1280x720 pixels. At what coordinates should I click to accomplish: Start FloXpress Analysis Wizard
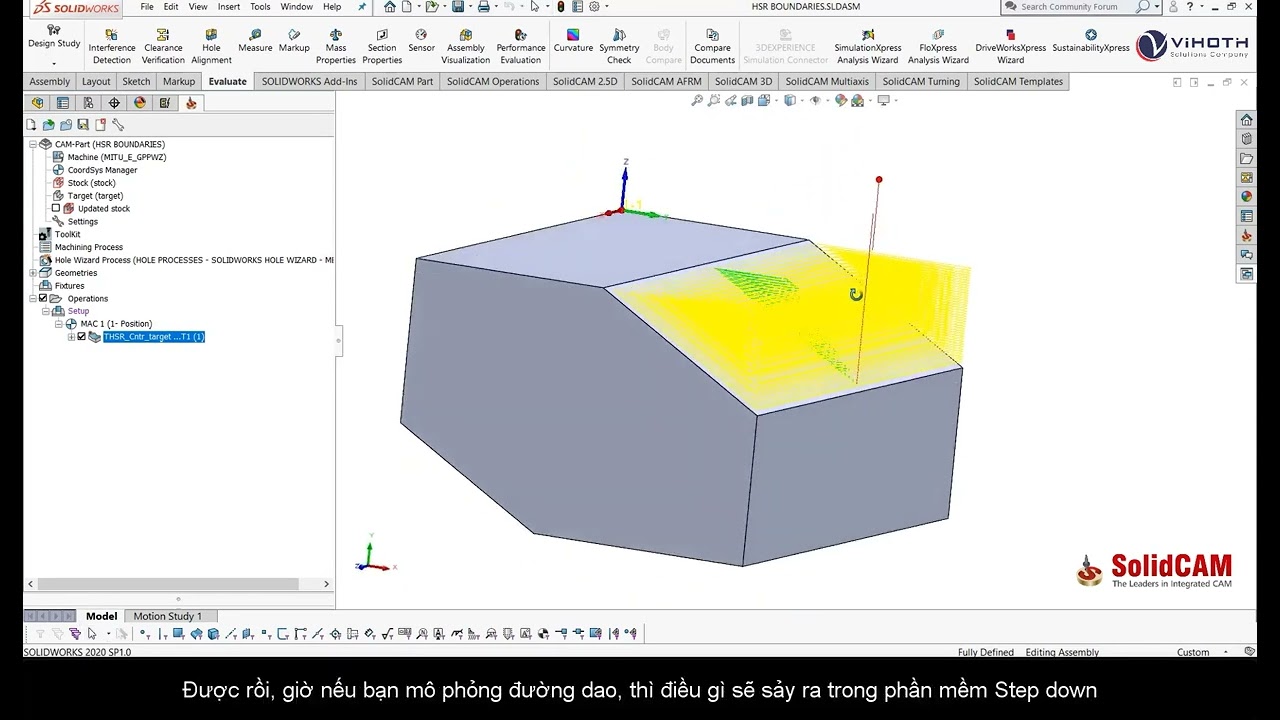point(938,47)
